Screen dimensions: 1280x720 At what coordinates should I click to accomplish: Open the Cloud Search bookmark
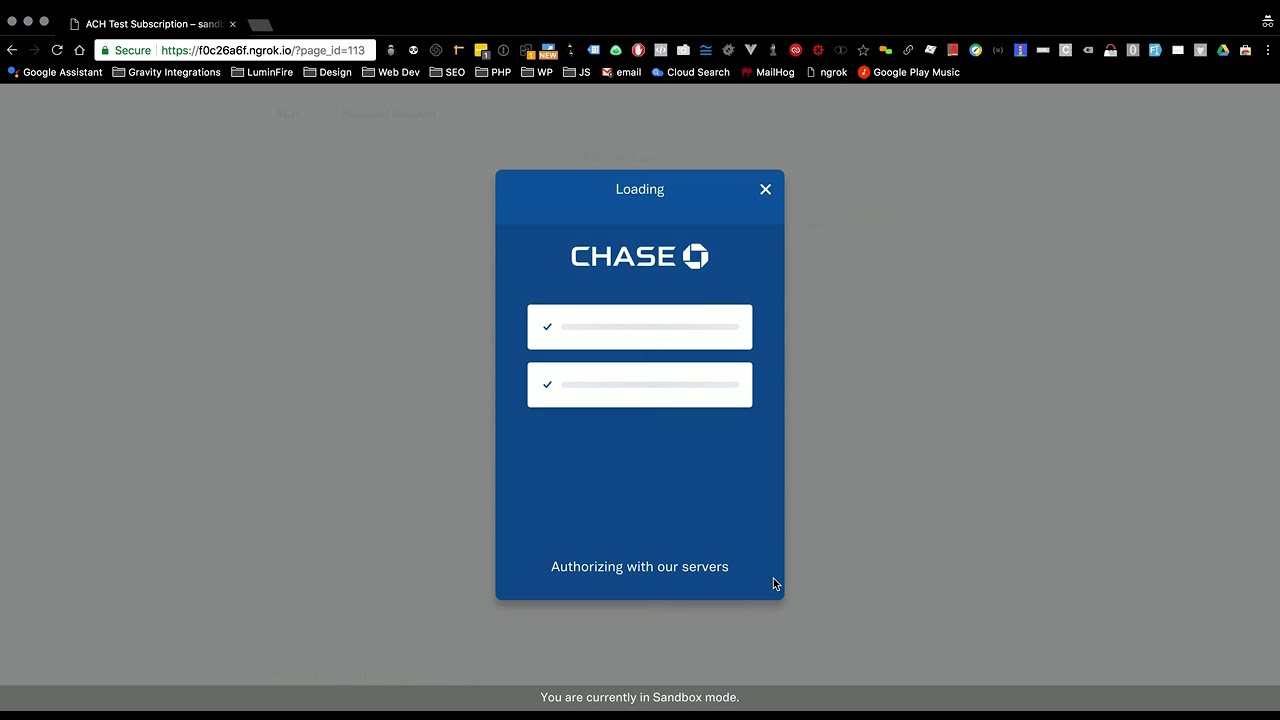coord(690,72)
